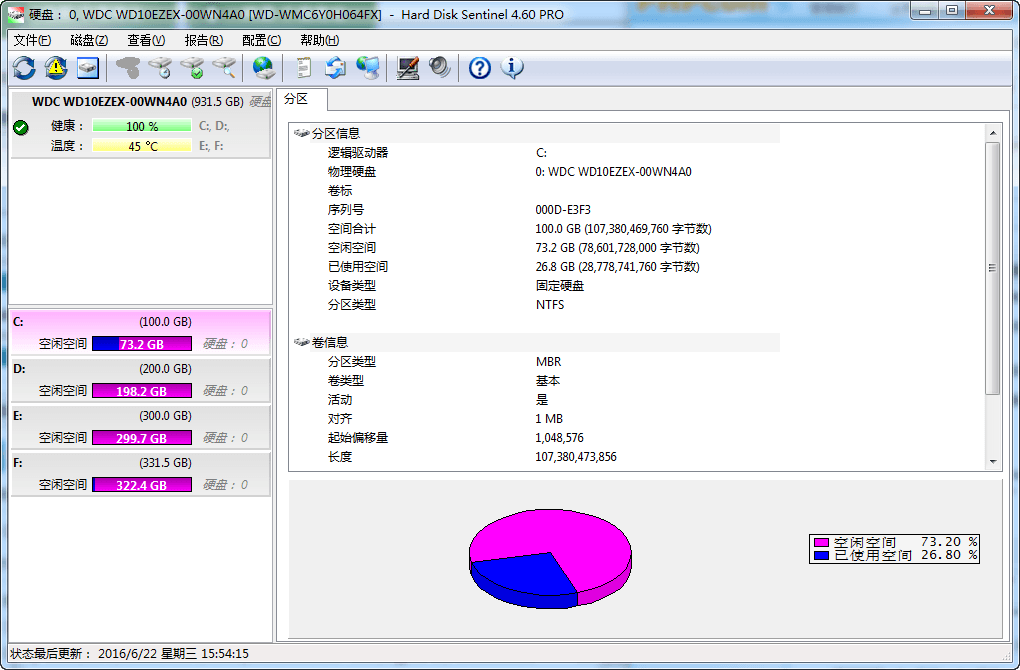Click the greyed-out stethoscope toolbar icon
This screenshot has height=670, width=1020.
pos(128,68)
